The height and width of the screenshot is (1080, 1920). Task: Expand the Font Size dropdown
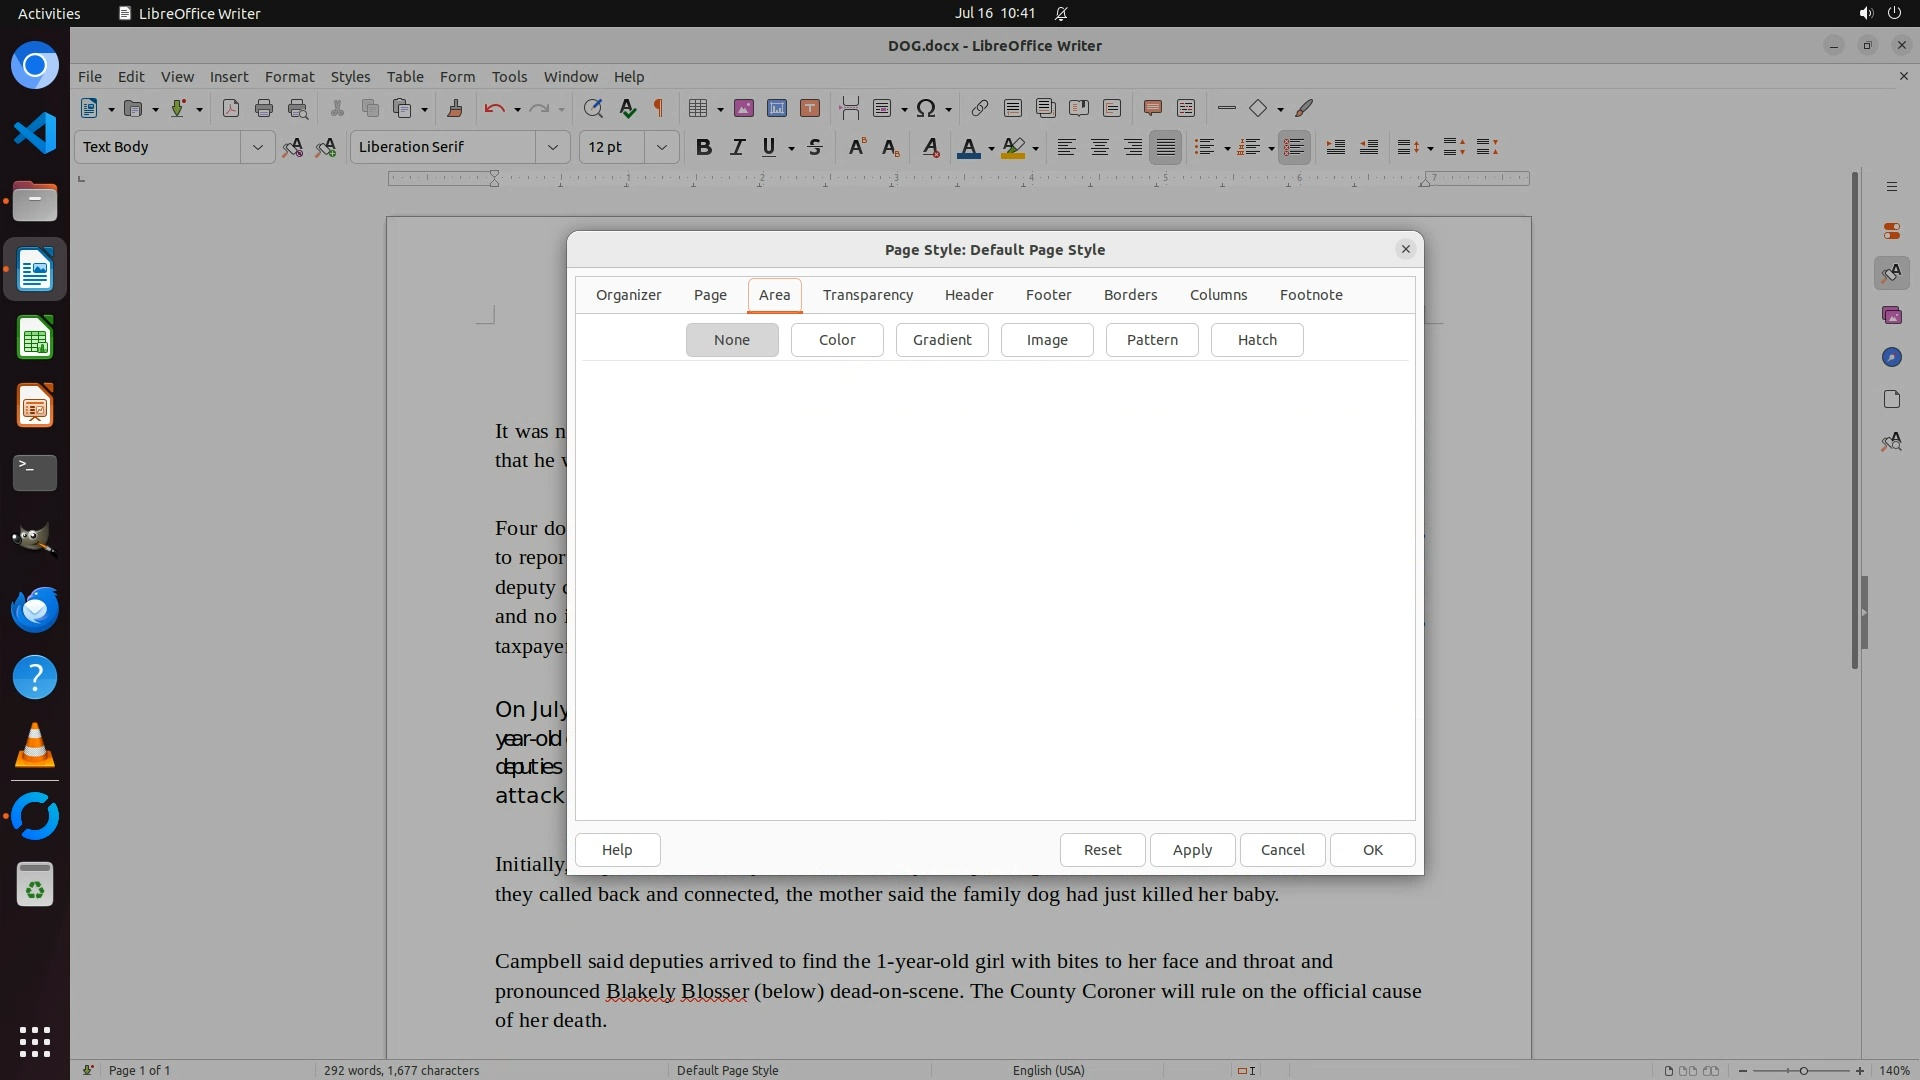[x=661, y=147]
